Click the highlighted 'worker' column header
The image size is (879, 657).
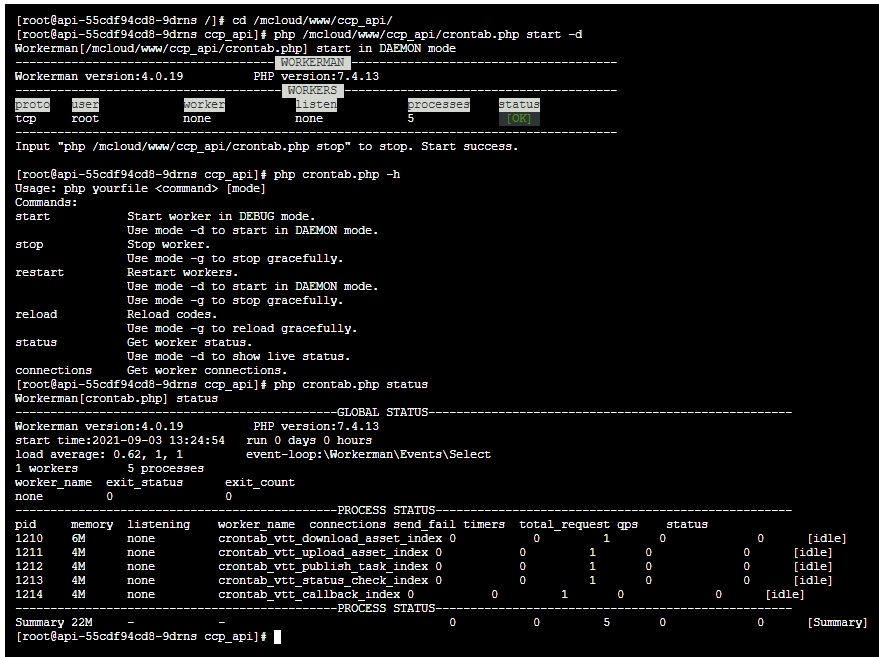(x=204, y=104)
